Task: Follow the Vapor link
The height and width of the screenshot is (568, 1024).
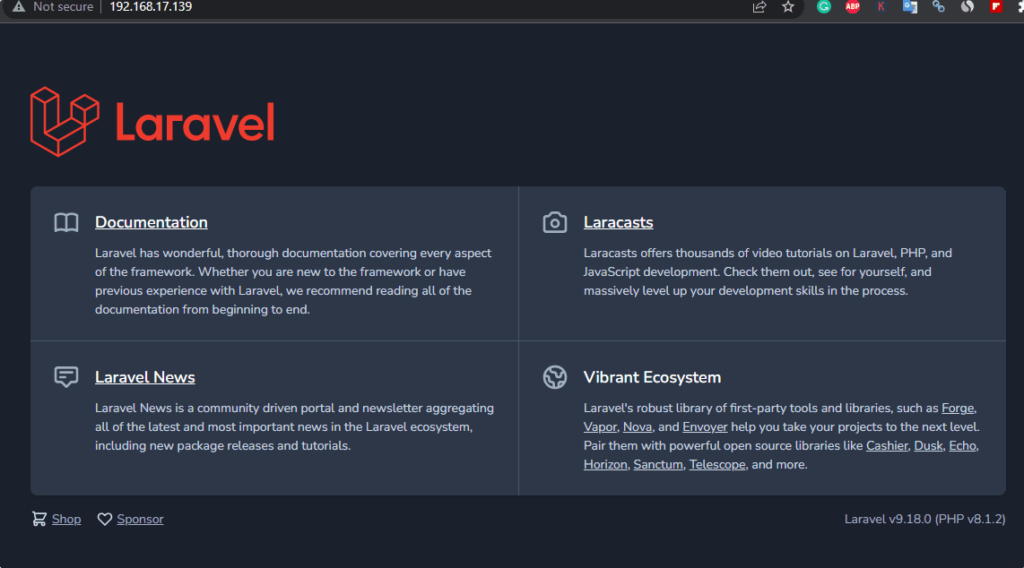Action: (600, 427)
